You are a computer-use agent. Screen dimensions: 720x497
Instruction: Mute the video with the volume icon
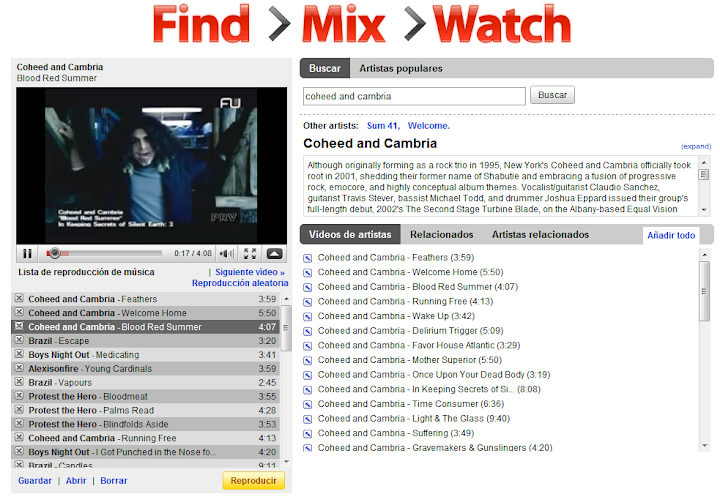click(x=227, y=254)
